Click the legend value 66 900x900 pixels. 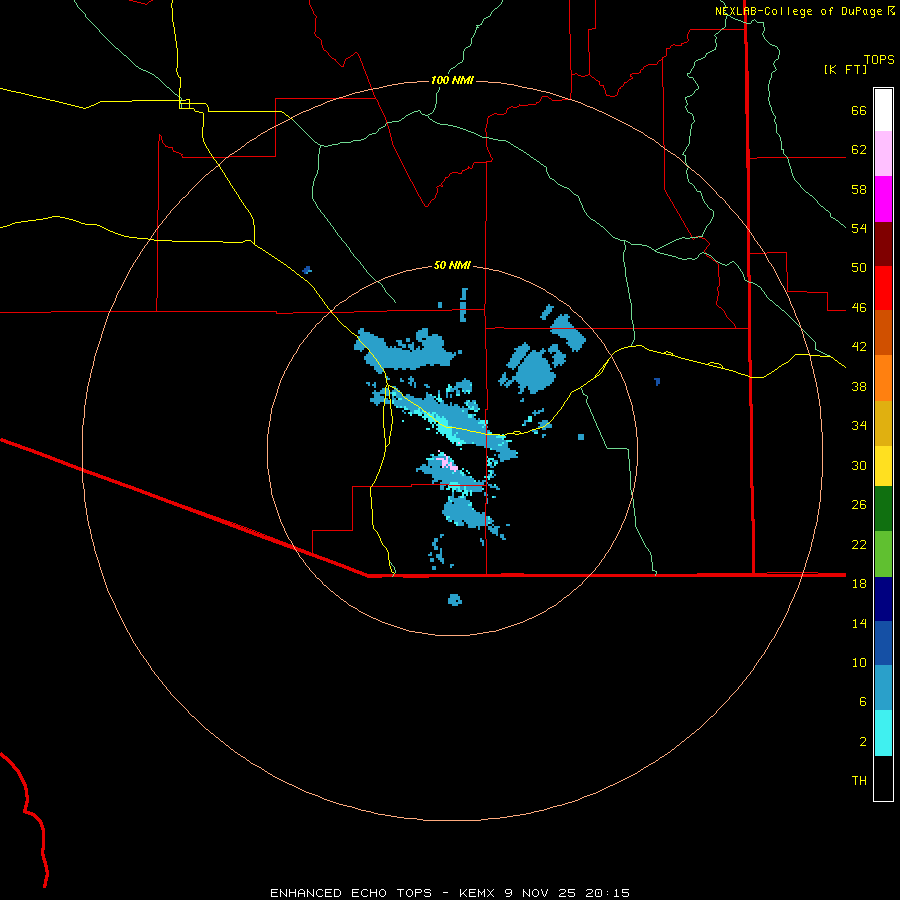click(x=859, y=111)
